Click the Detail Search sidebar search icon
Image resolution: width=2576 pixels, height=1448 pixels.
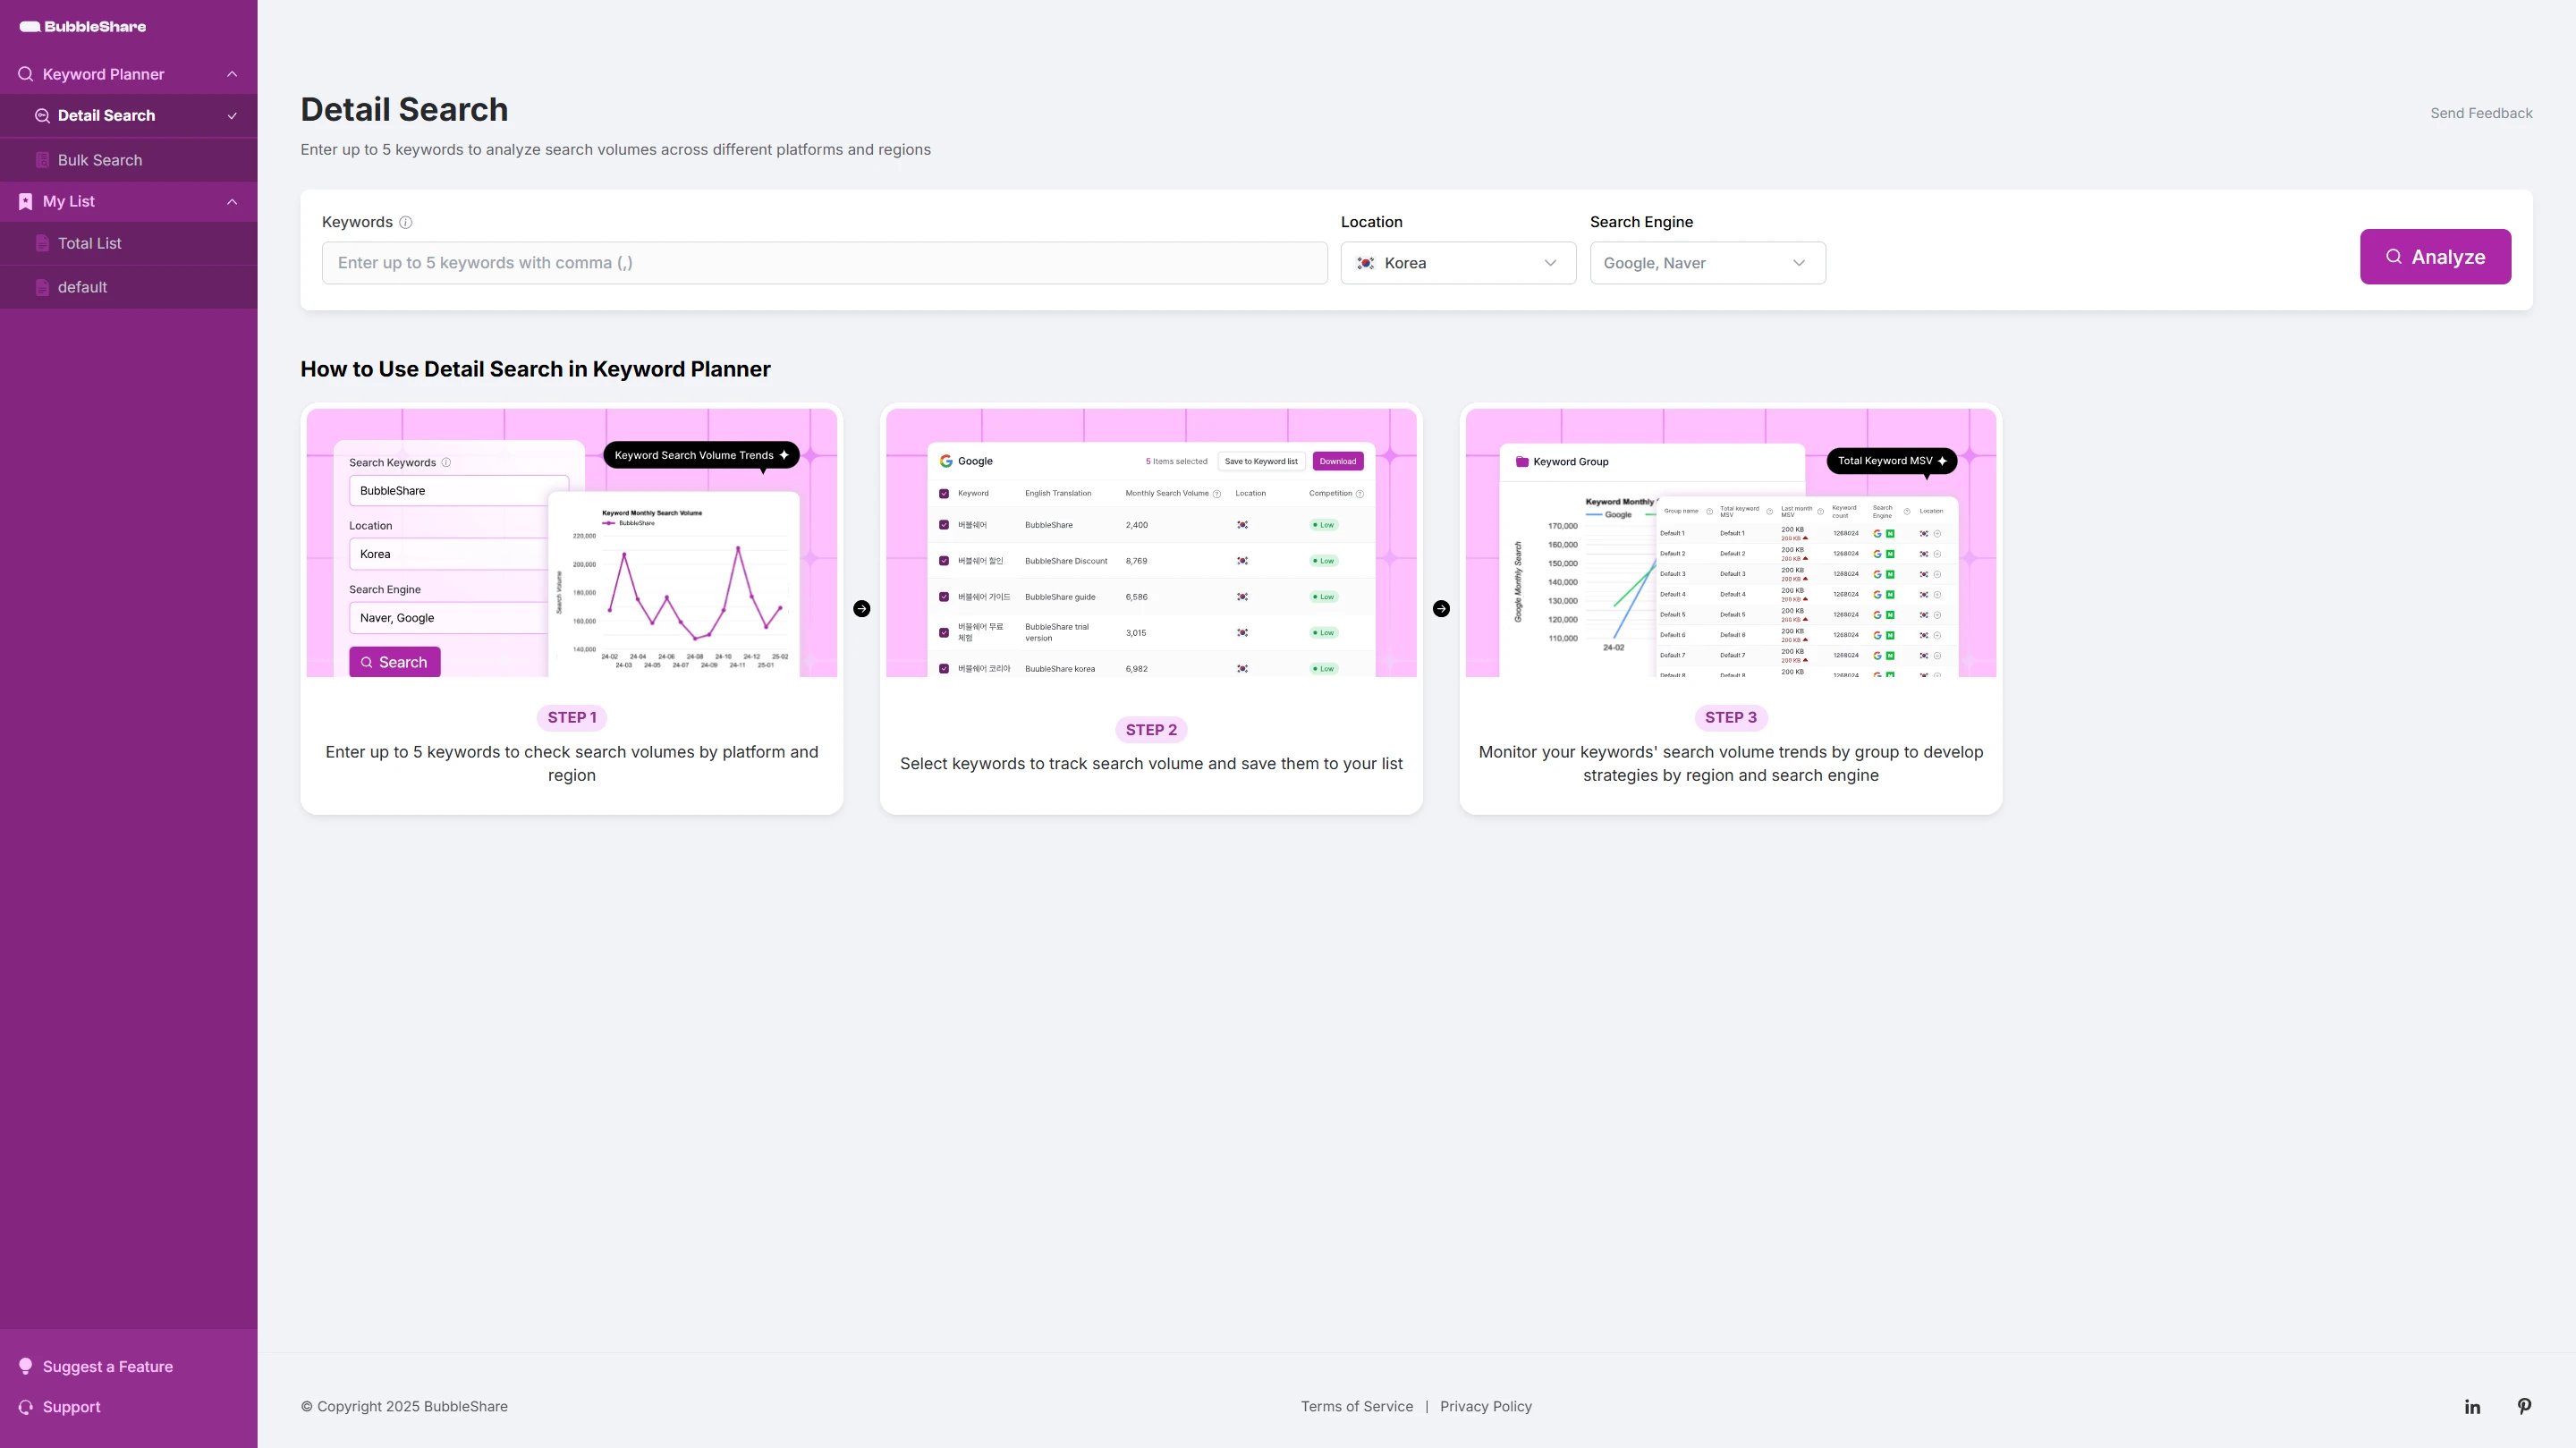click(x=42, y=116)
